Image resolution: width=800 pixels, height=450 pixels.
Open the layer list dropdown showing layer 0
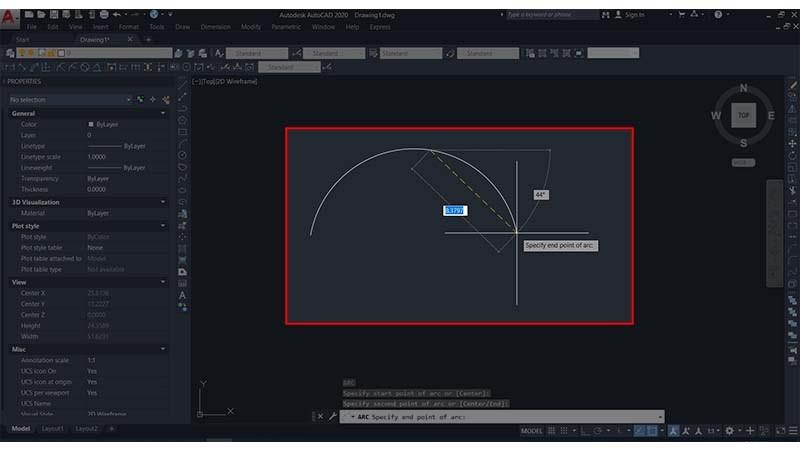[x=94, y=53]
